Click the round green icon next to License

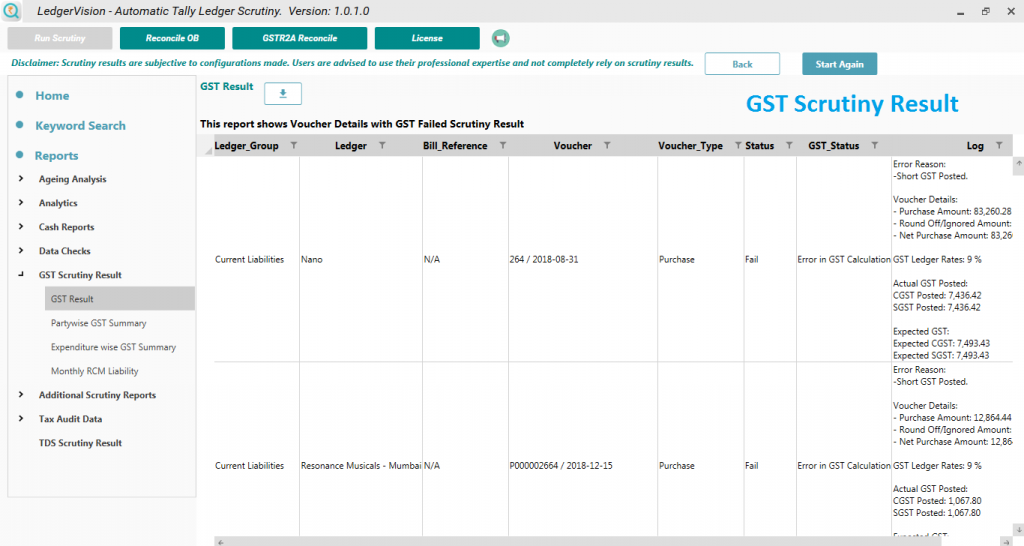click(x=500, y=38)
